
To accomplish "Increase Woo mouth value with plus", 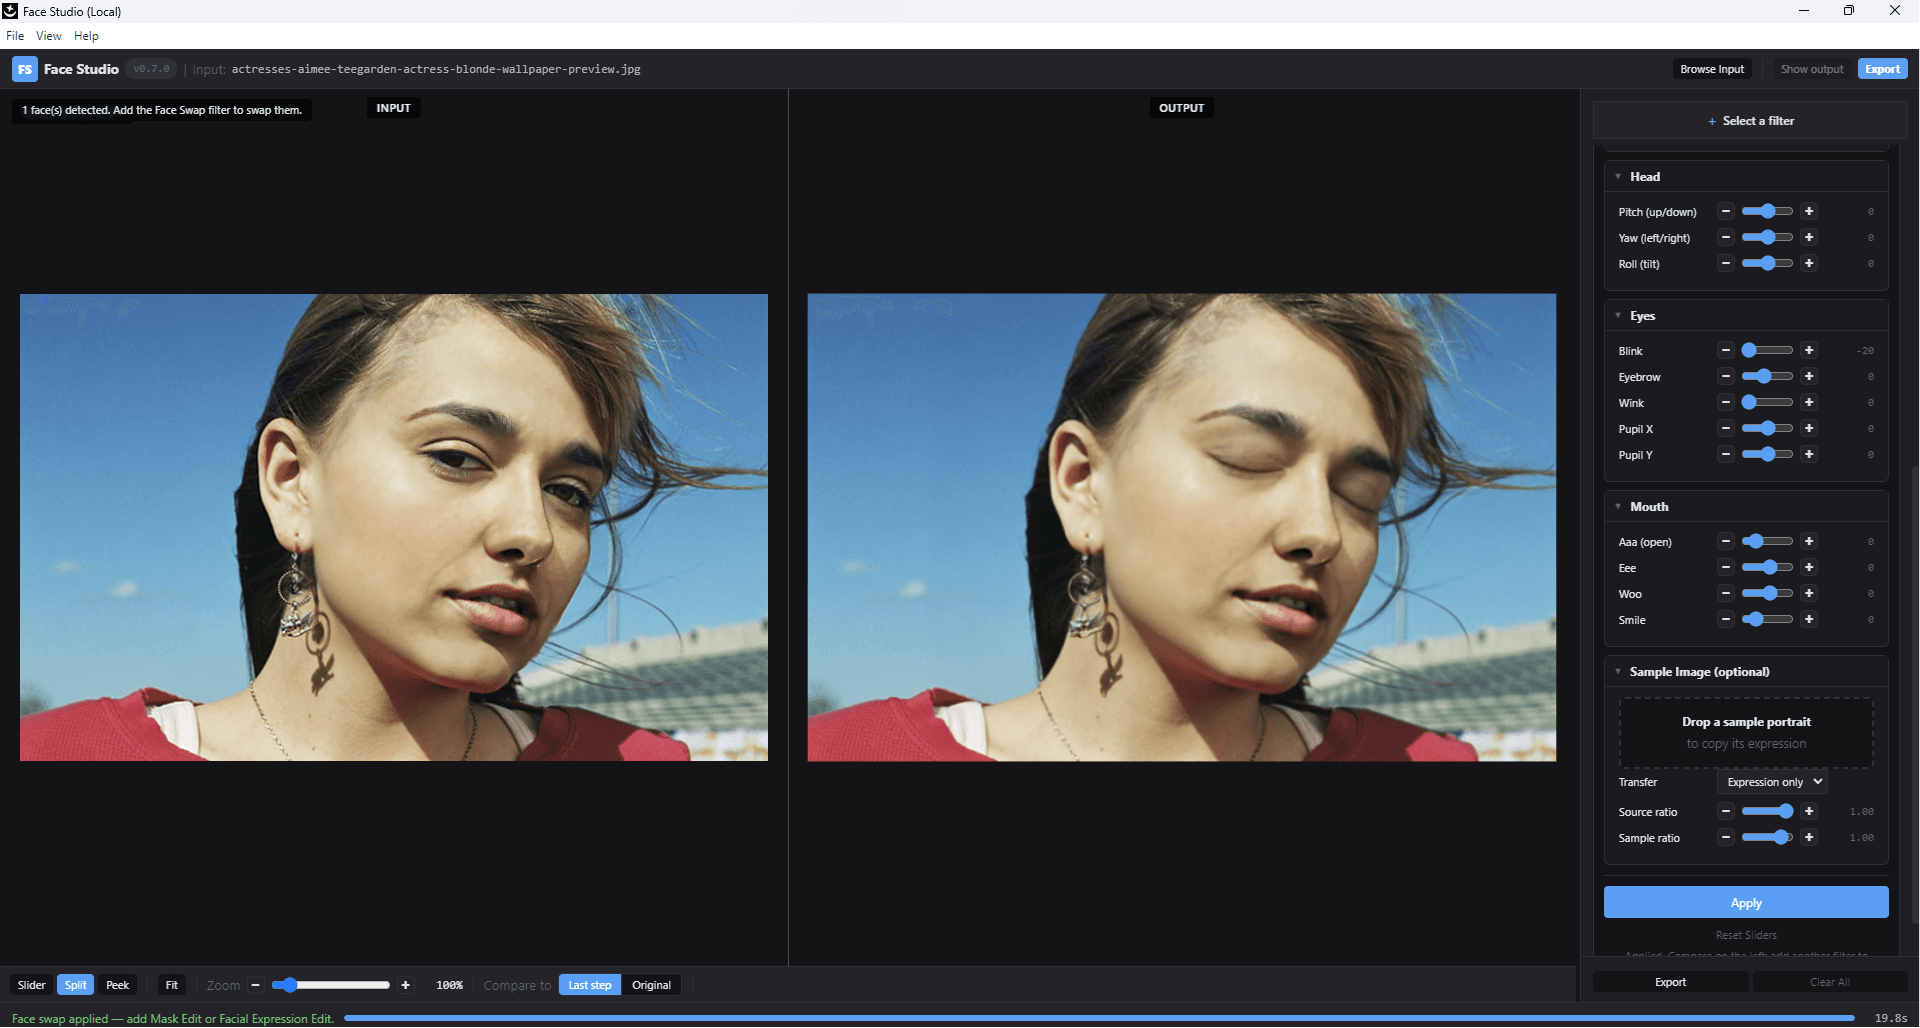I will point(1809,593).
